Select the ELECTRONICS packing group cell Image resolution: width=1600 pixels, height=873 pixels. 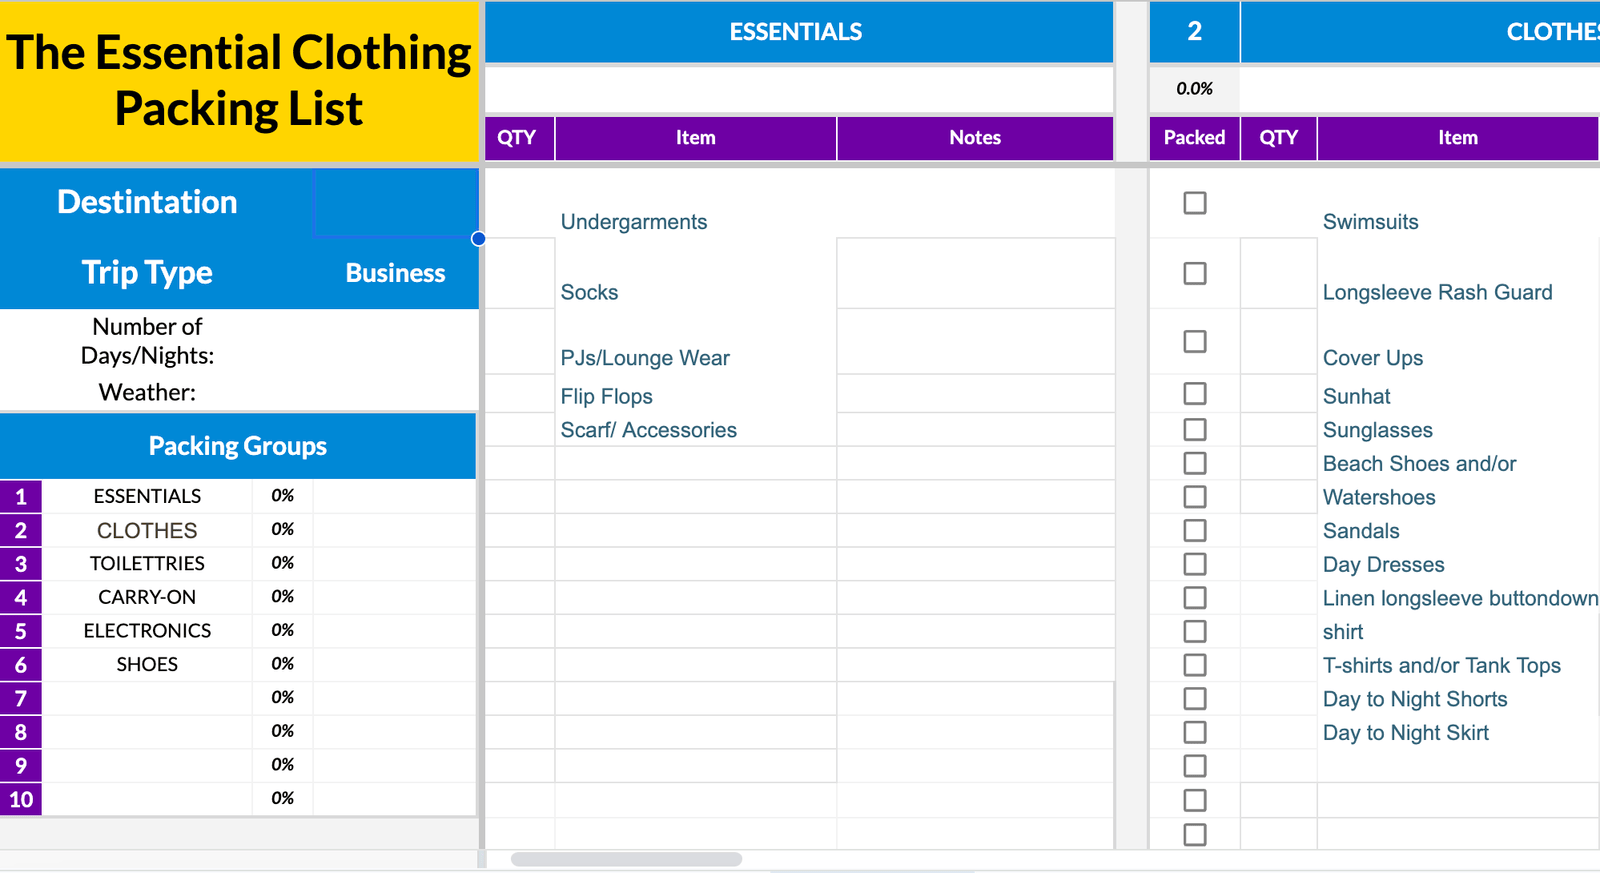pyautogui.click(x=147, y=630)
